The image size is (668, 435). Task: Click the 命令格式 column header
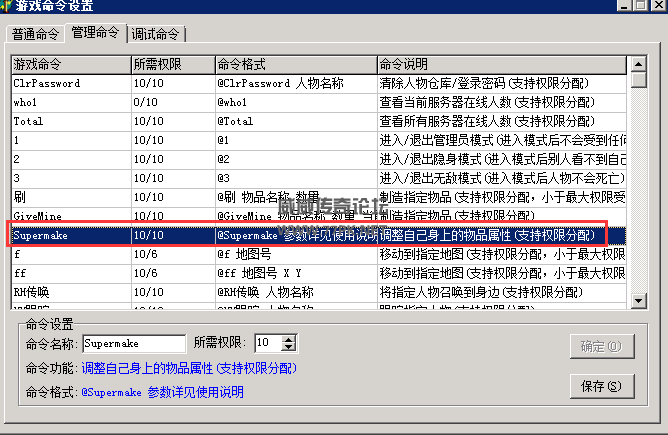click(x=294, y=64)
